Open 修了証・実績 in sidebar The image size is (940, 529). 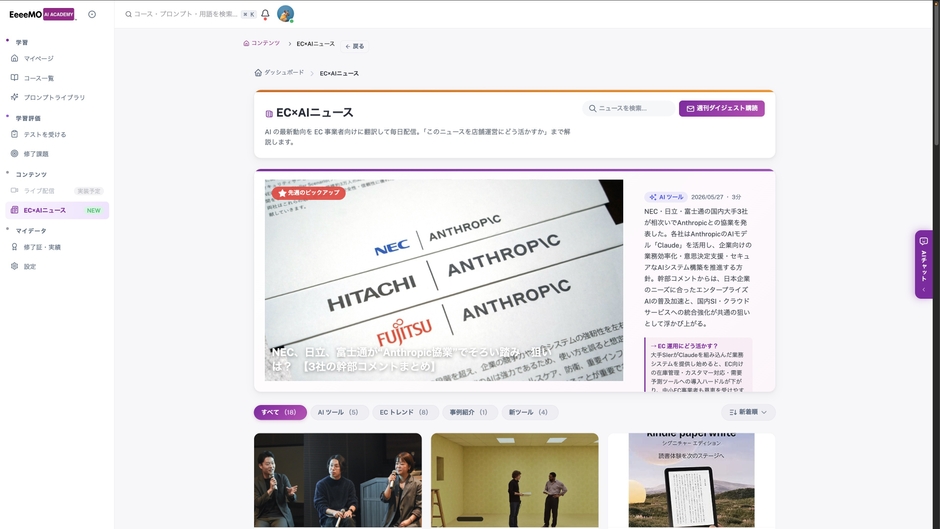57,247
